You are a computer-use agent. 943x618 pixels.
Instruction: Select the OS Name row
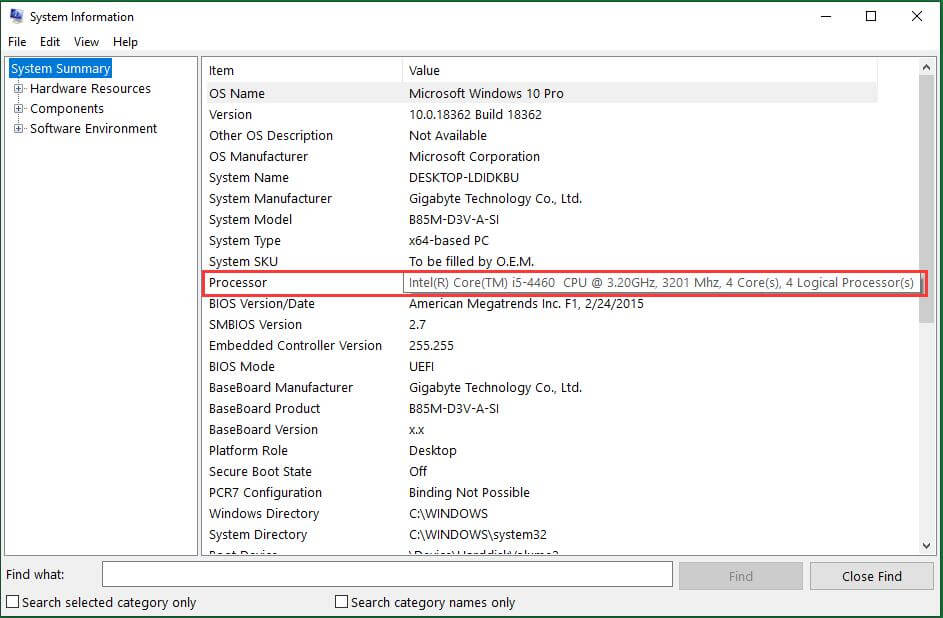click(x=541, y=93)
